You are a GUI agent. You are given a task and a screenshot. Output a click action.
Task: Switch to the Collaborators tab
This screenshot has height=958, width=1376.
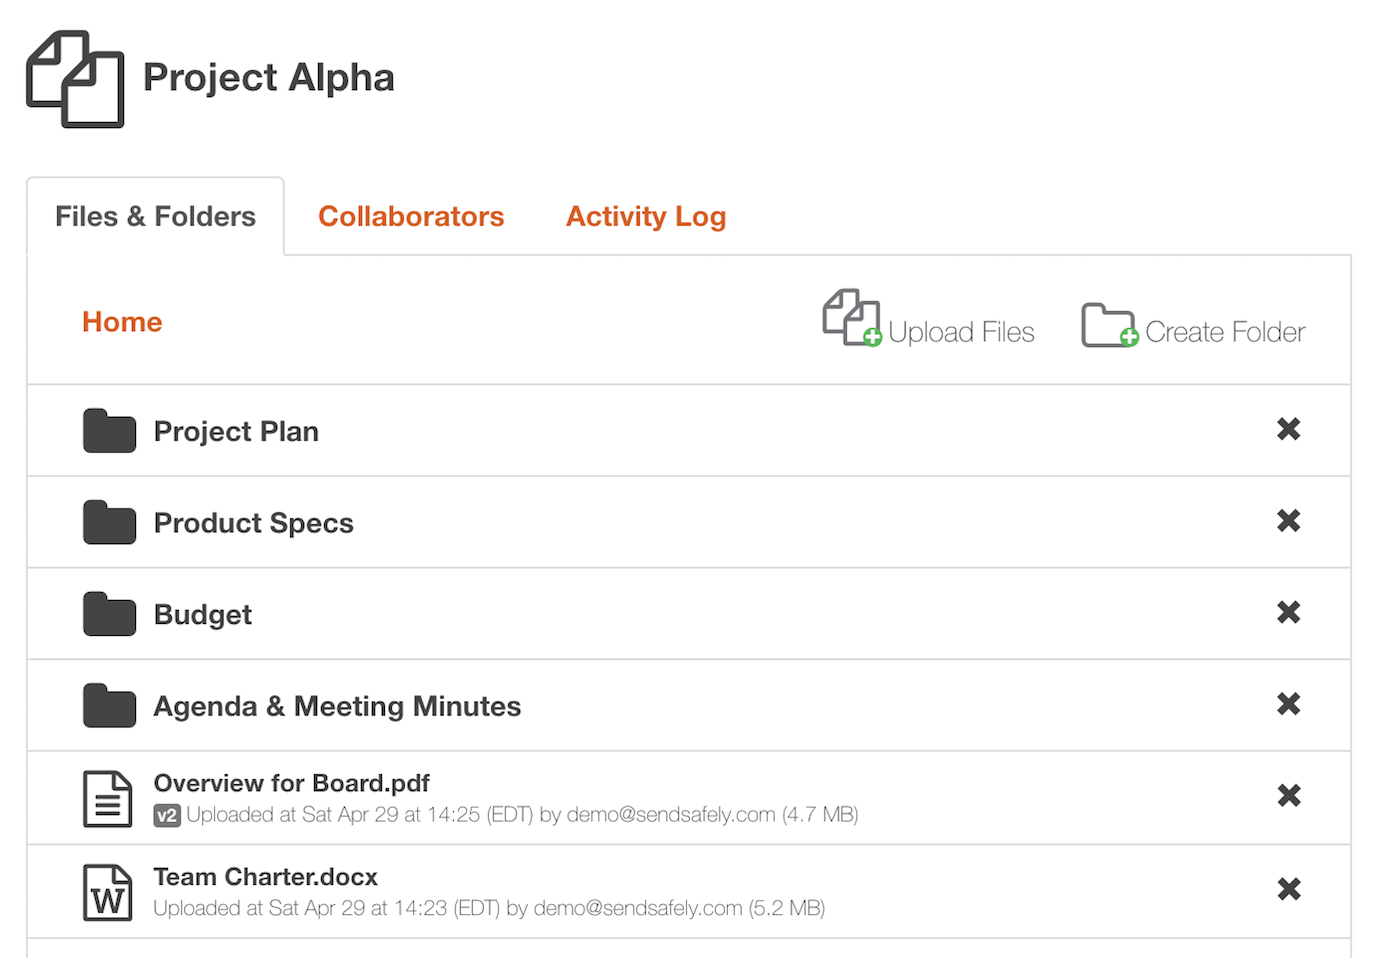[410, 216]
